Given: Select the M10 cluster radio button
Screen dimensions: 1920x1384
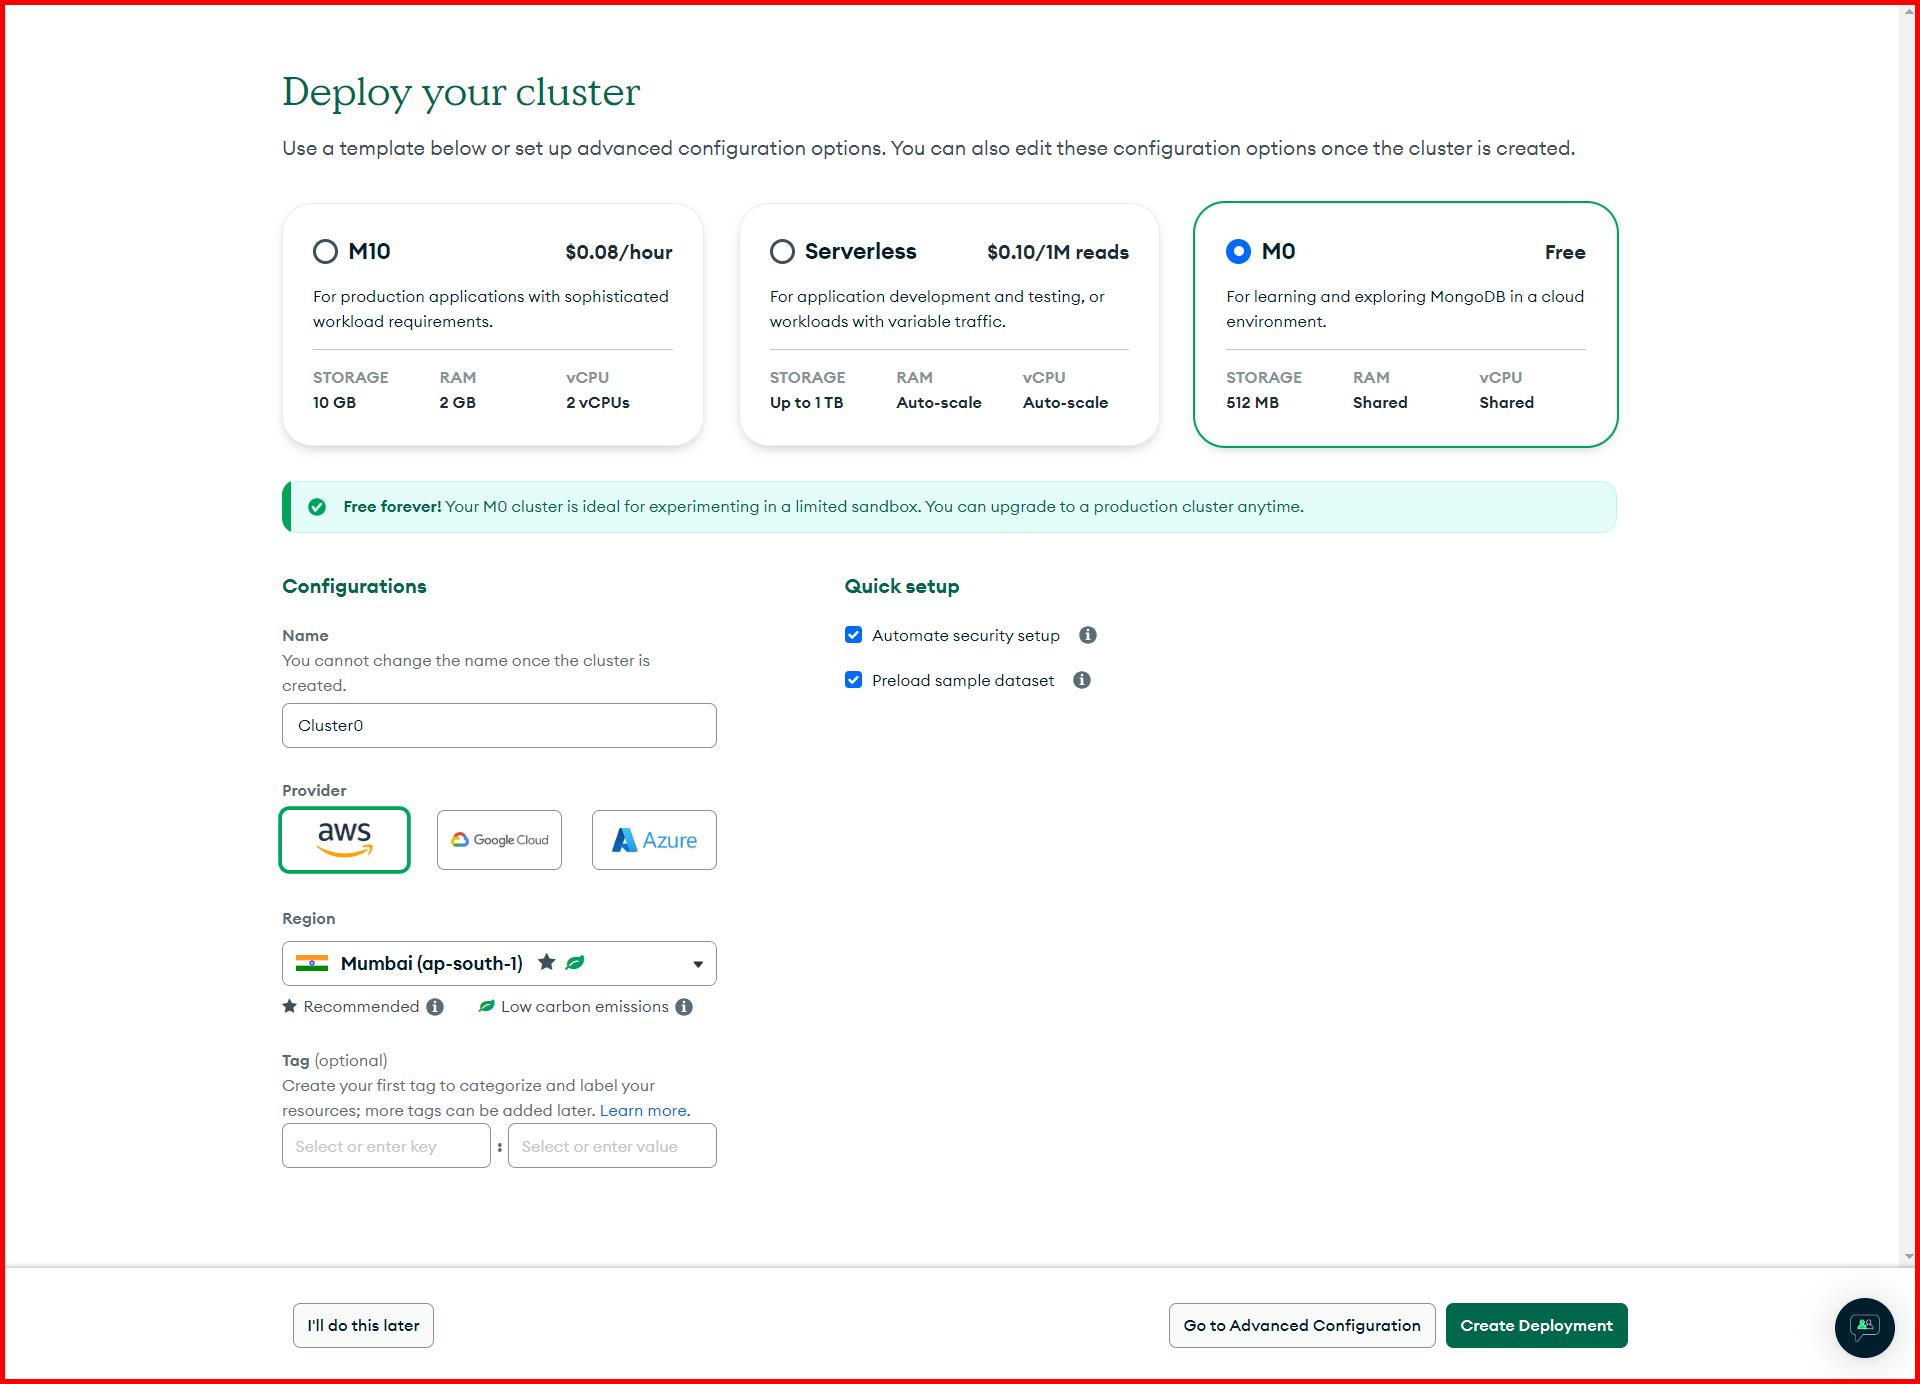Looking at the screenshot, I should 325,251.
